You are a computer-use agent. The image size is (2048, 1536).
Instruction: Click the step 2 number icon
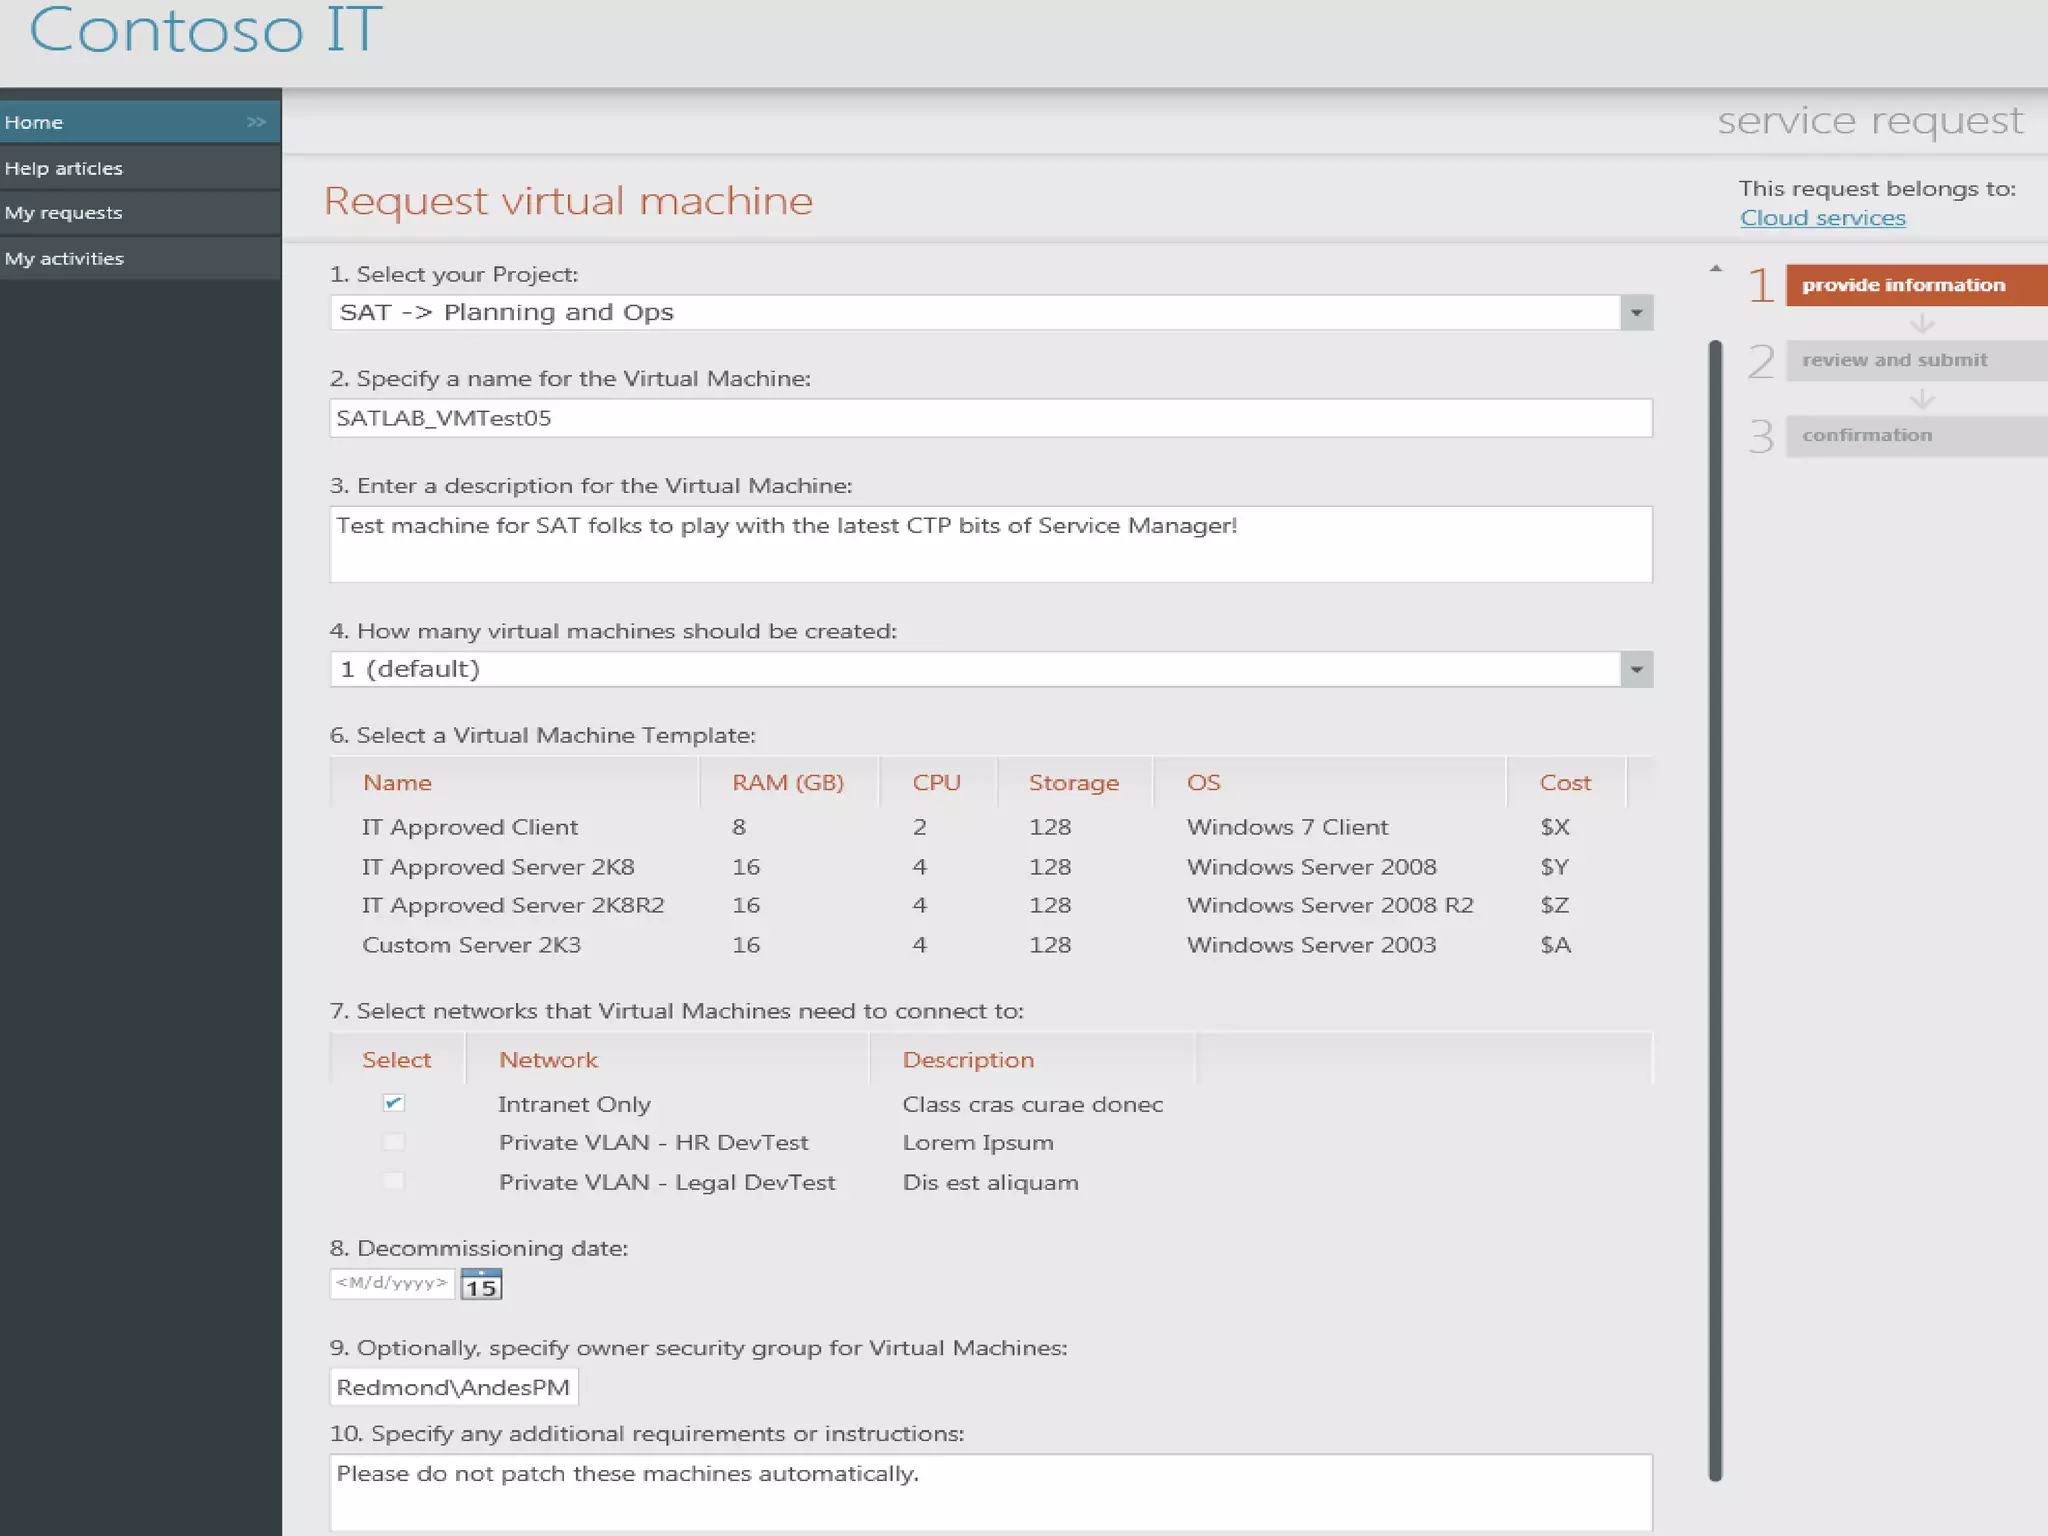click(x=1761, y=361)
